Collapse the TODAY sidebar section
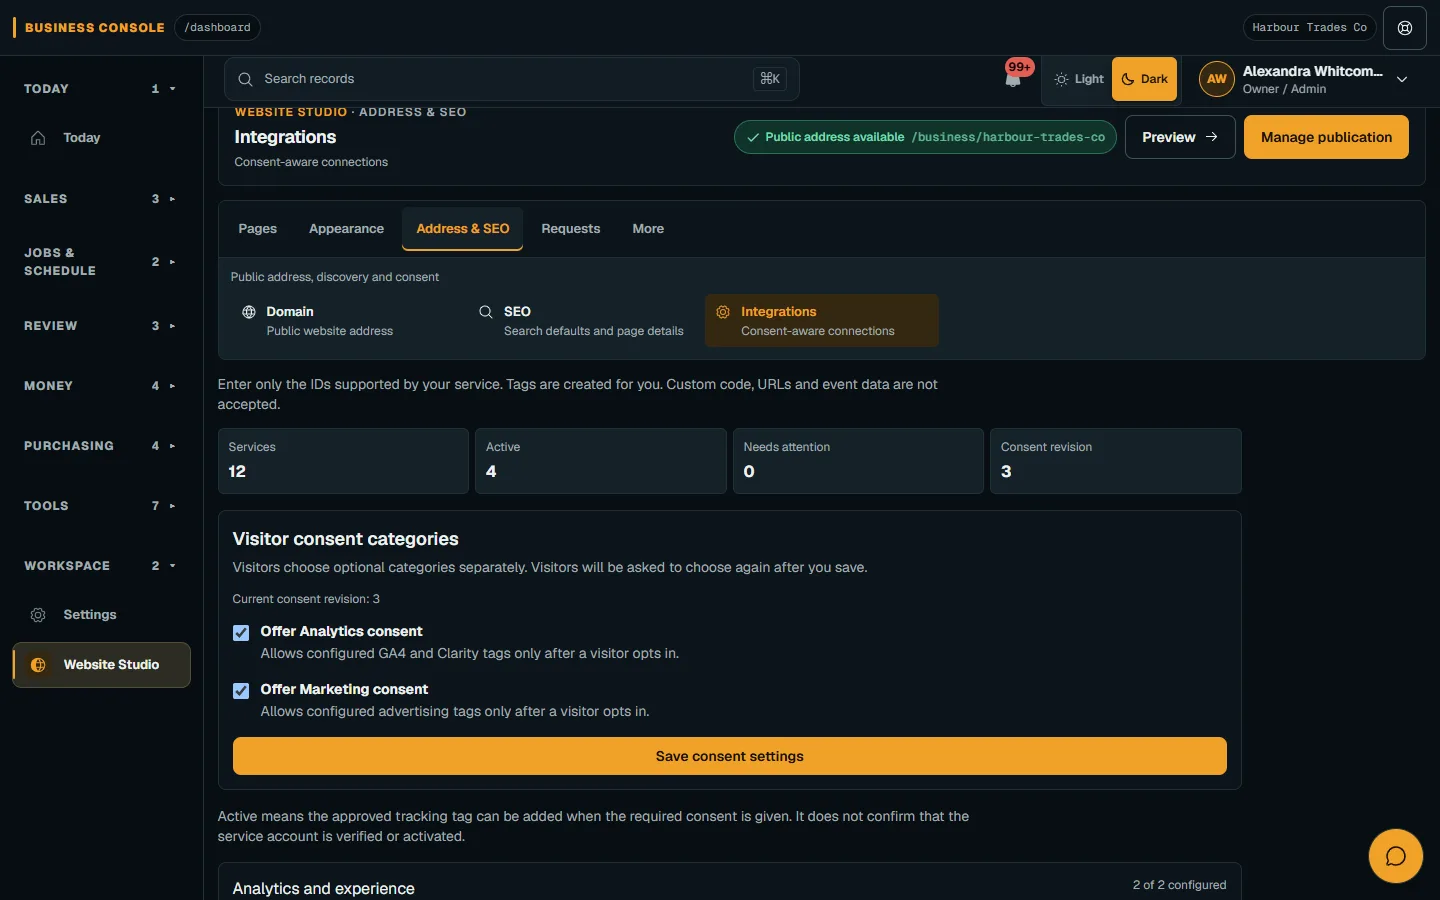The height and width of the screenshot is (900, 1440). (100, 89)
